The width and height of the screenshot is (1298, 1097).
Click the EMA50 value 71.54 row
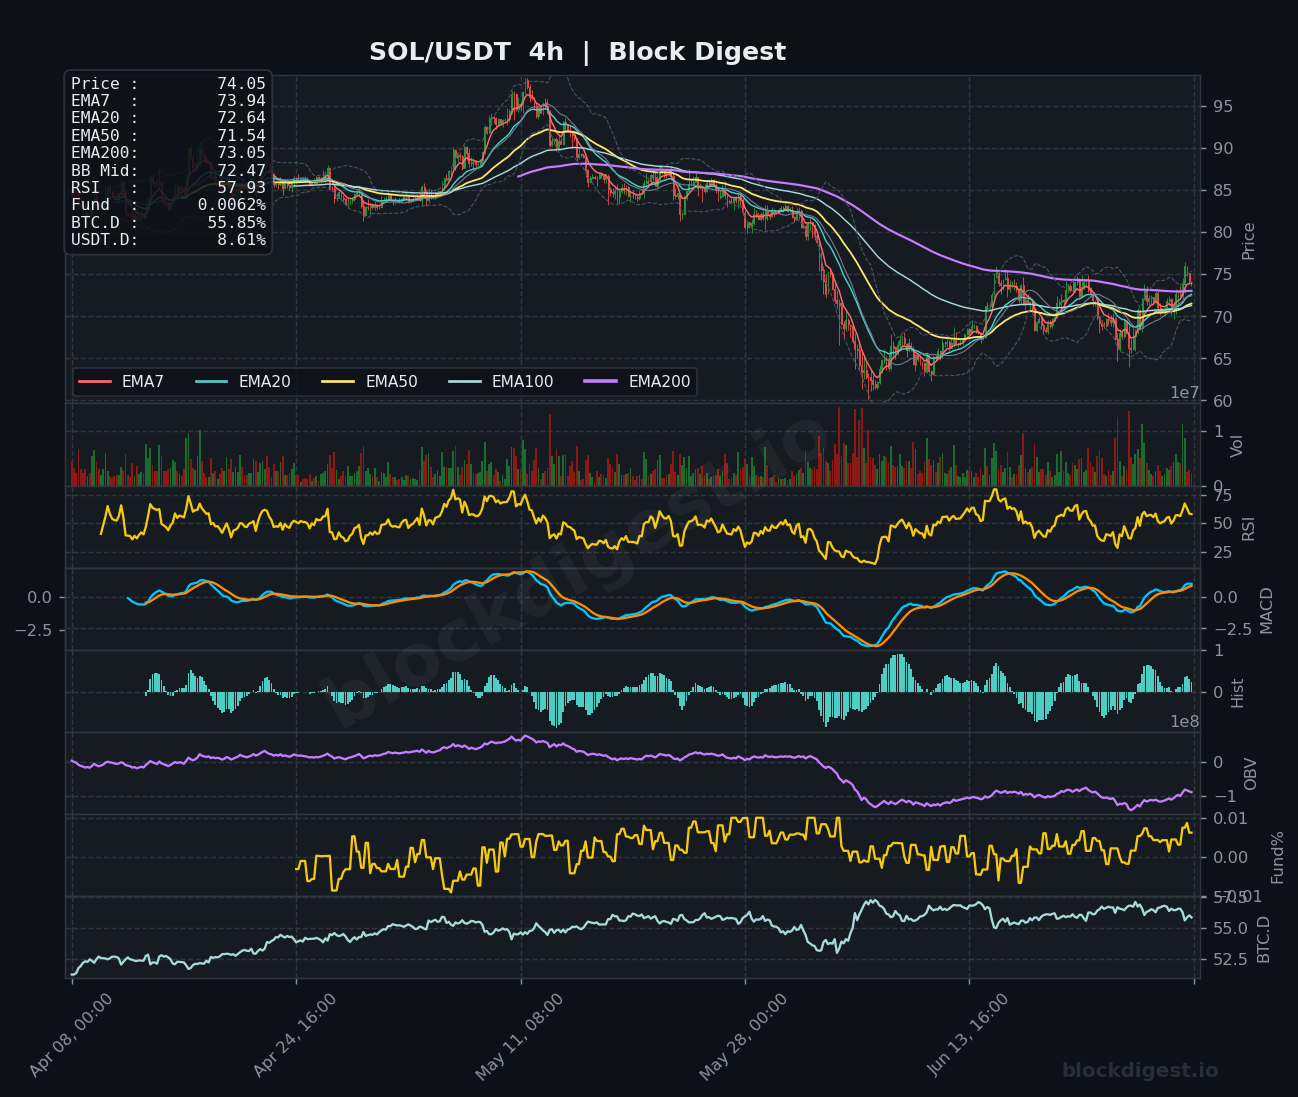coord(168,136)
